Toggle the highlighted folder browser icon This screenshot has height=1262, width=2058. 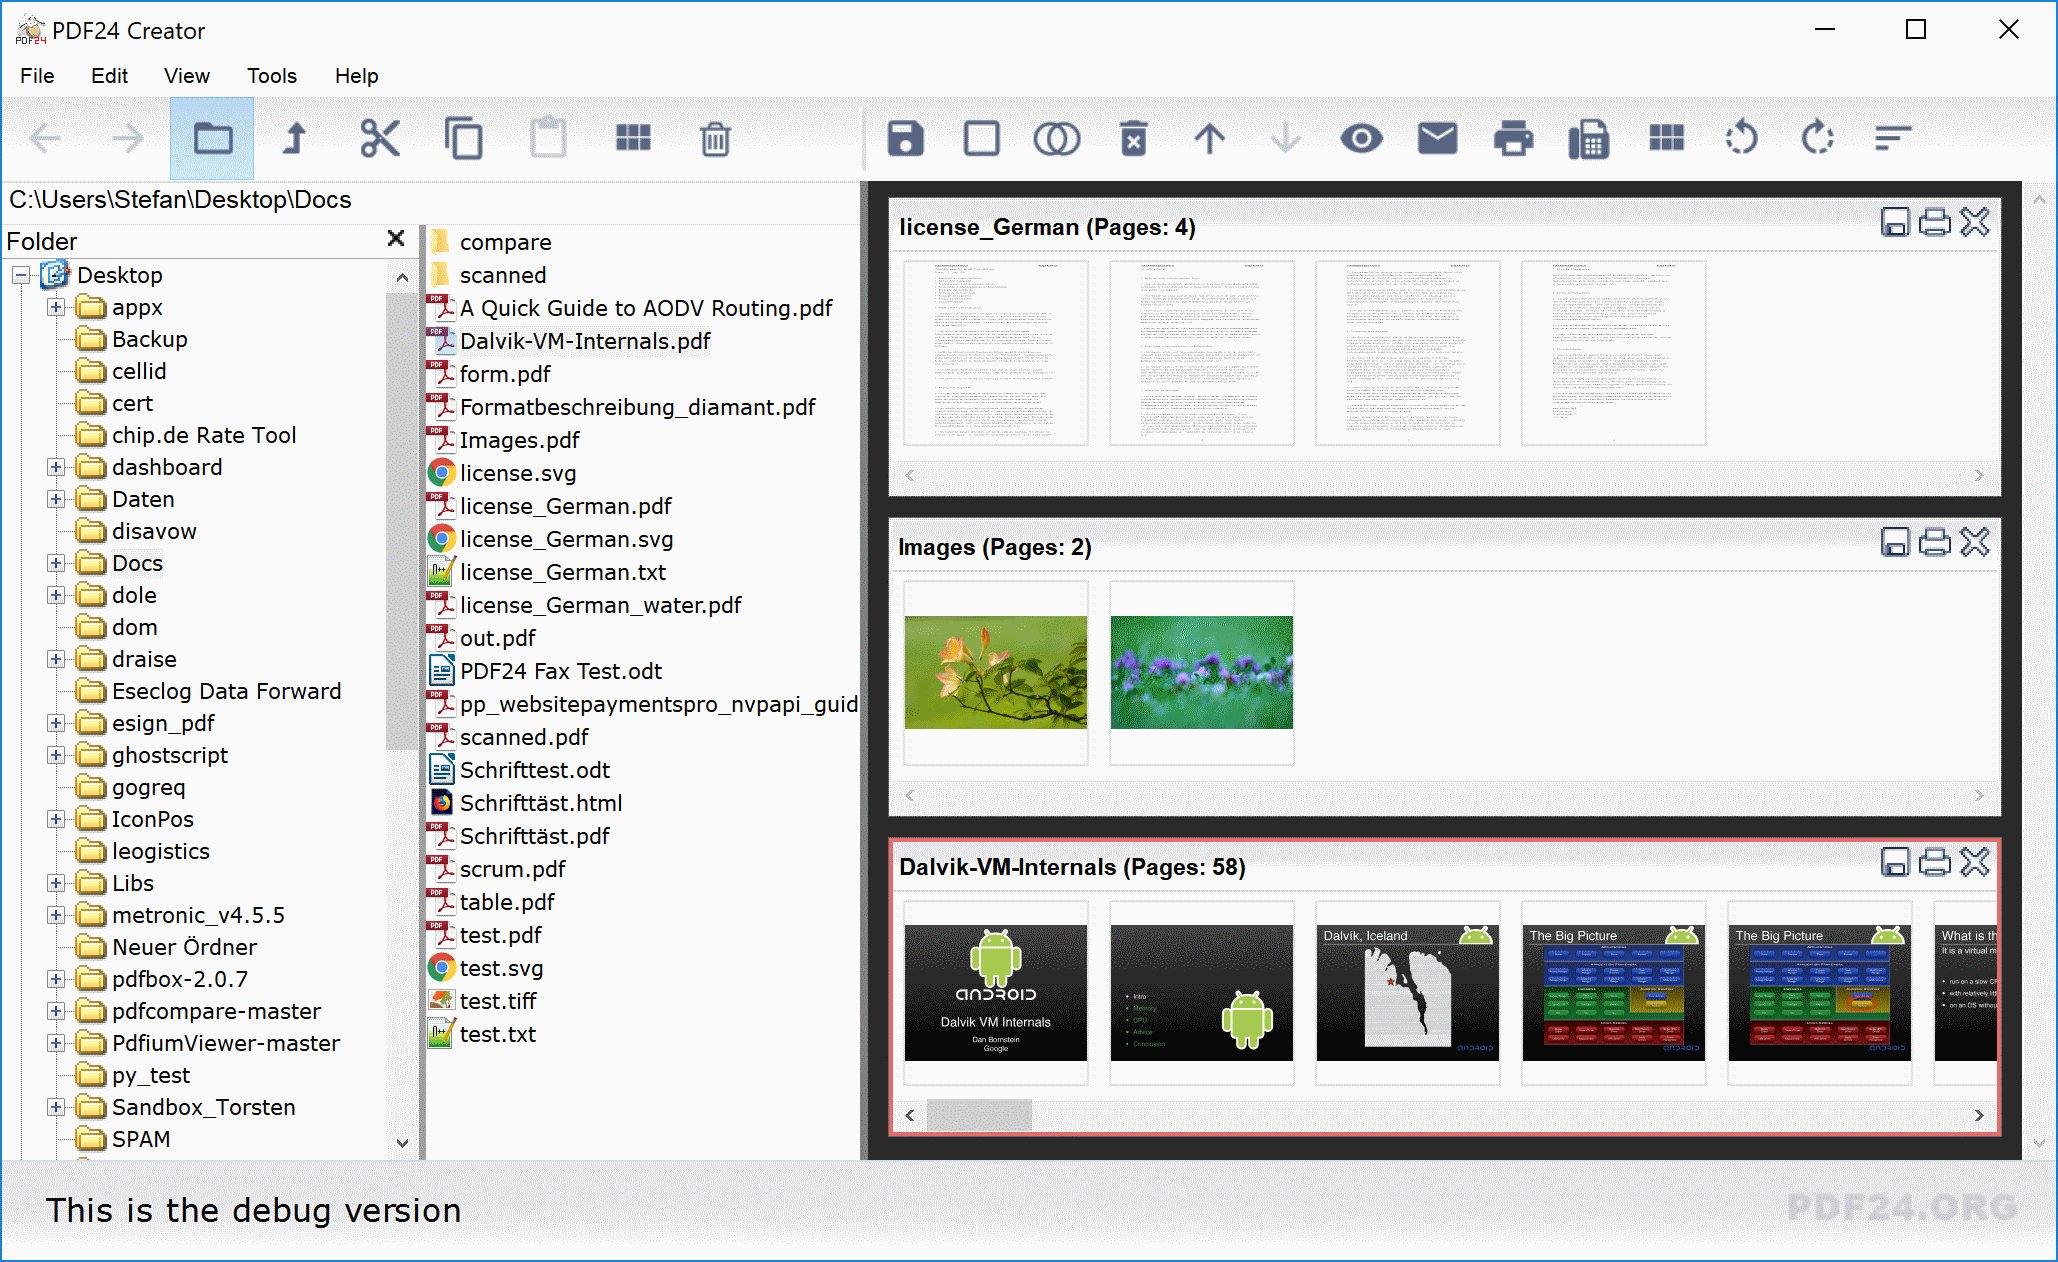coord(212,138)
